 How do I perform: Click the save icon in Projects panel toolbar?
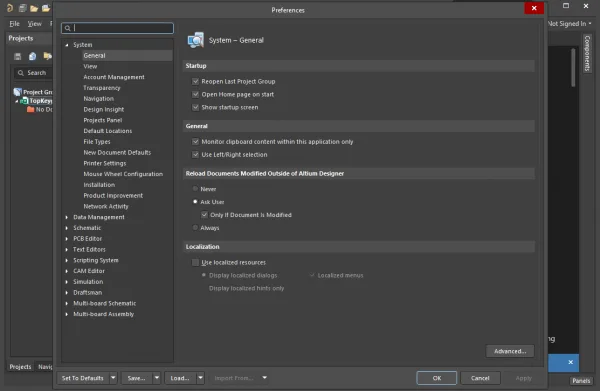pos(18,57)
